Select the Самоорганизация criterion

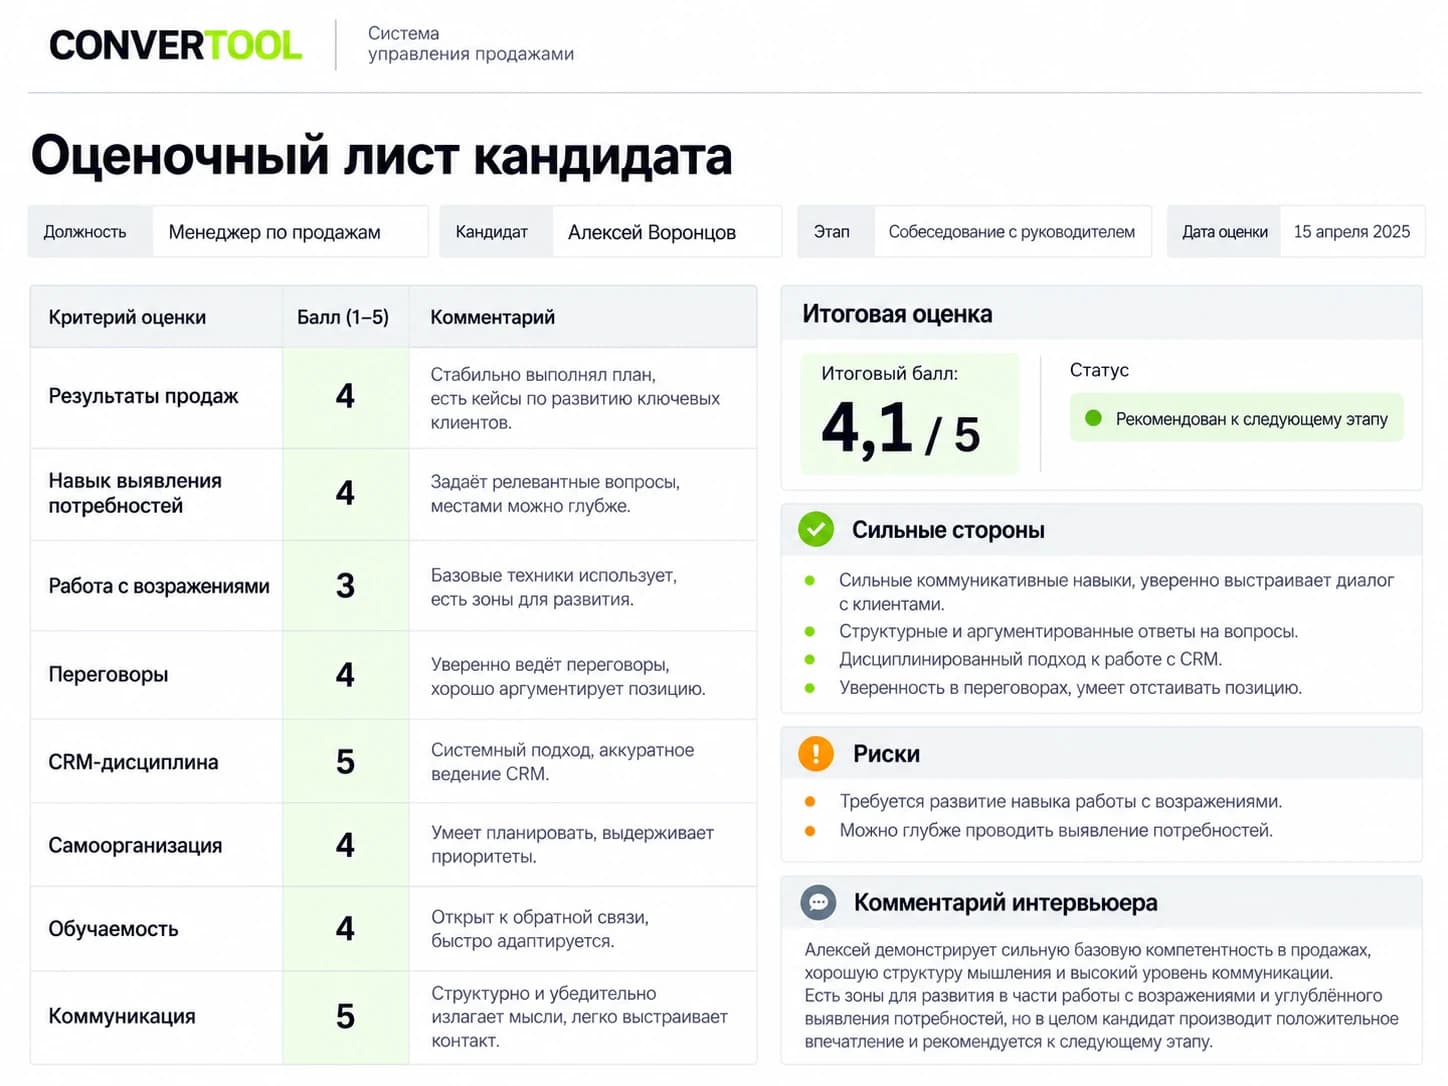click(x=135, y=845)
